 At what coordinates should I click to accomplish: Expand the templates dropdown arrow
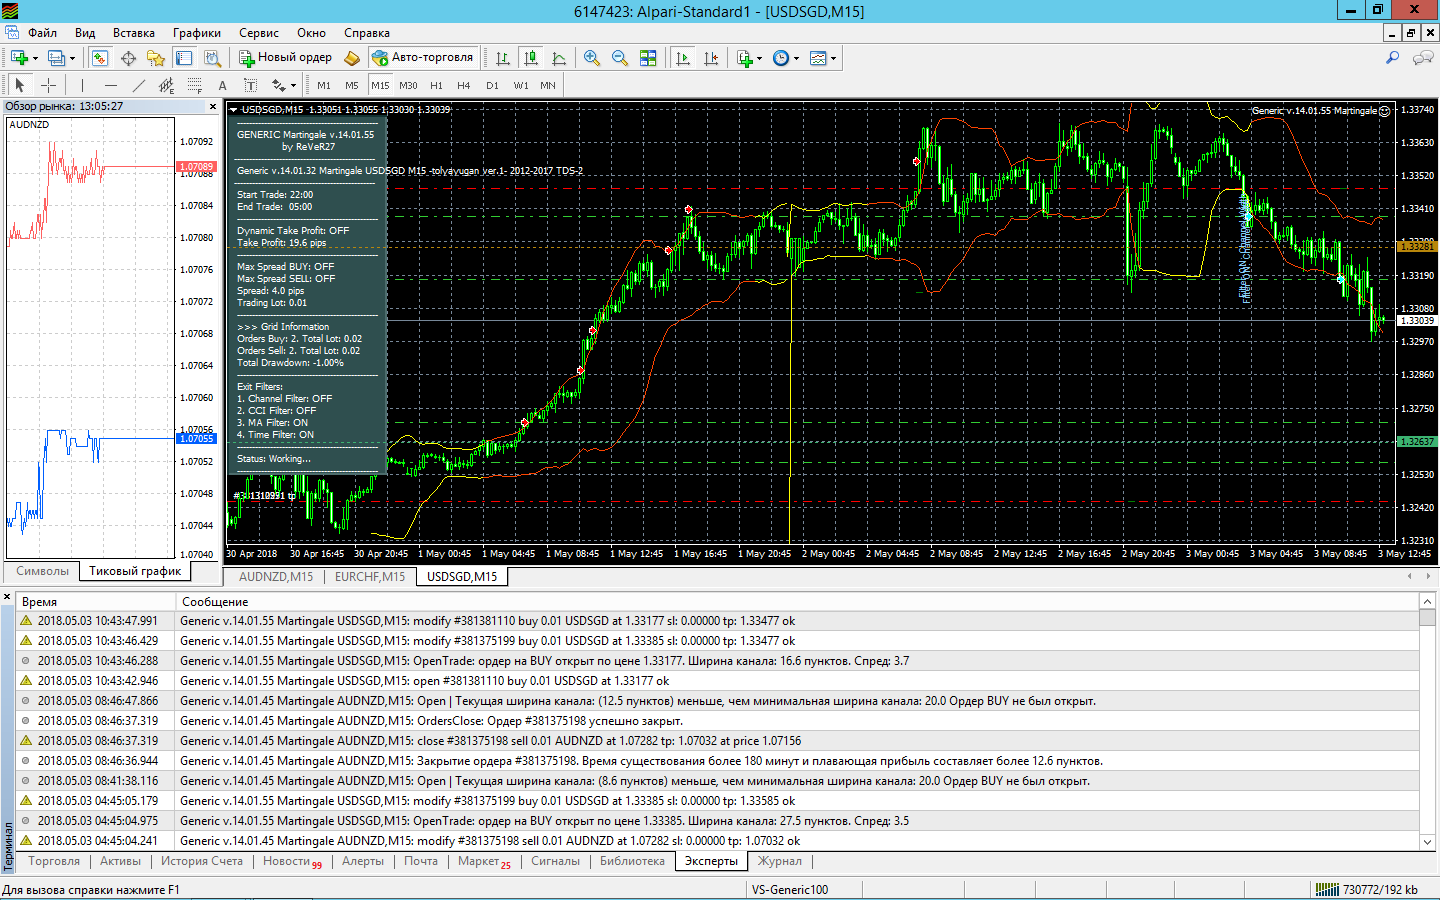(x=833, y=58)
